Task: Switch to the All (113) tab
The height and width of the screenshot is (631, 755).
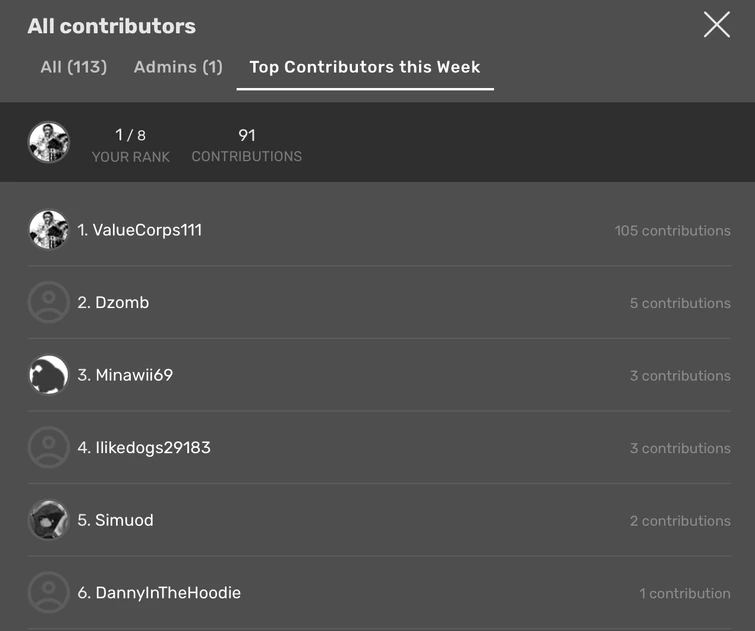Action: [x=73, y=67]
